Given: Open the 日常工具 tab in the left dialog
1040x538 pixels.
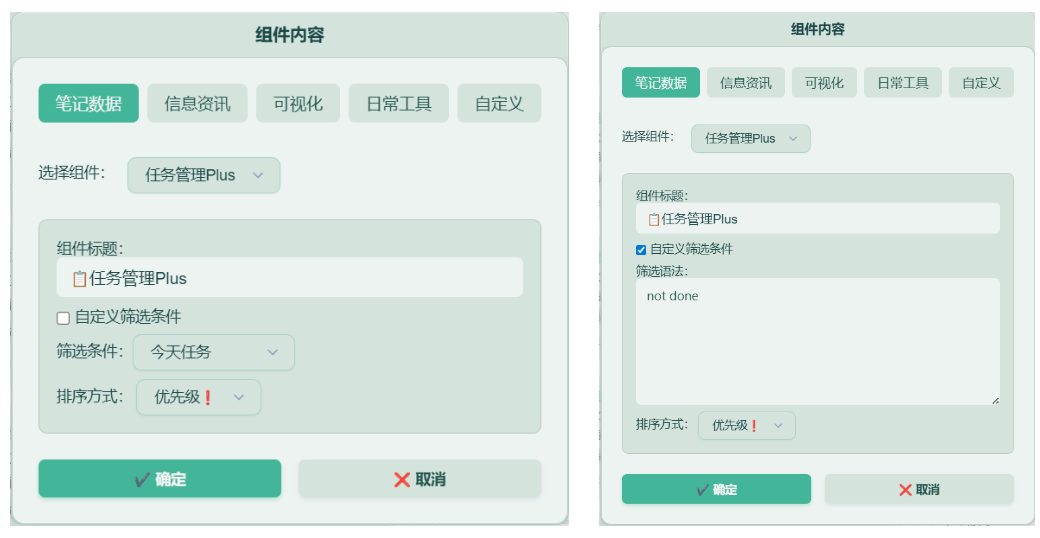Looking at the screenshot, I should [x=398, y=104].
